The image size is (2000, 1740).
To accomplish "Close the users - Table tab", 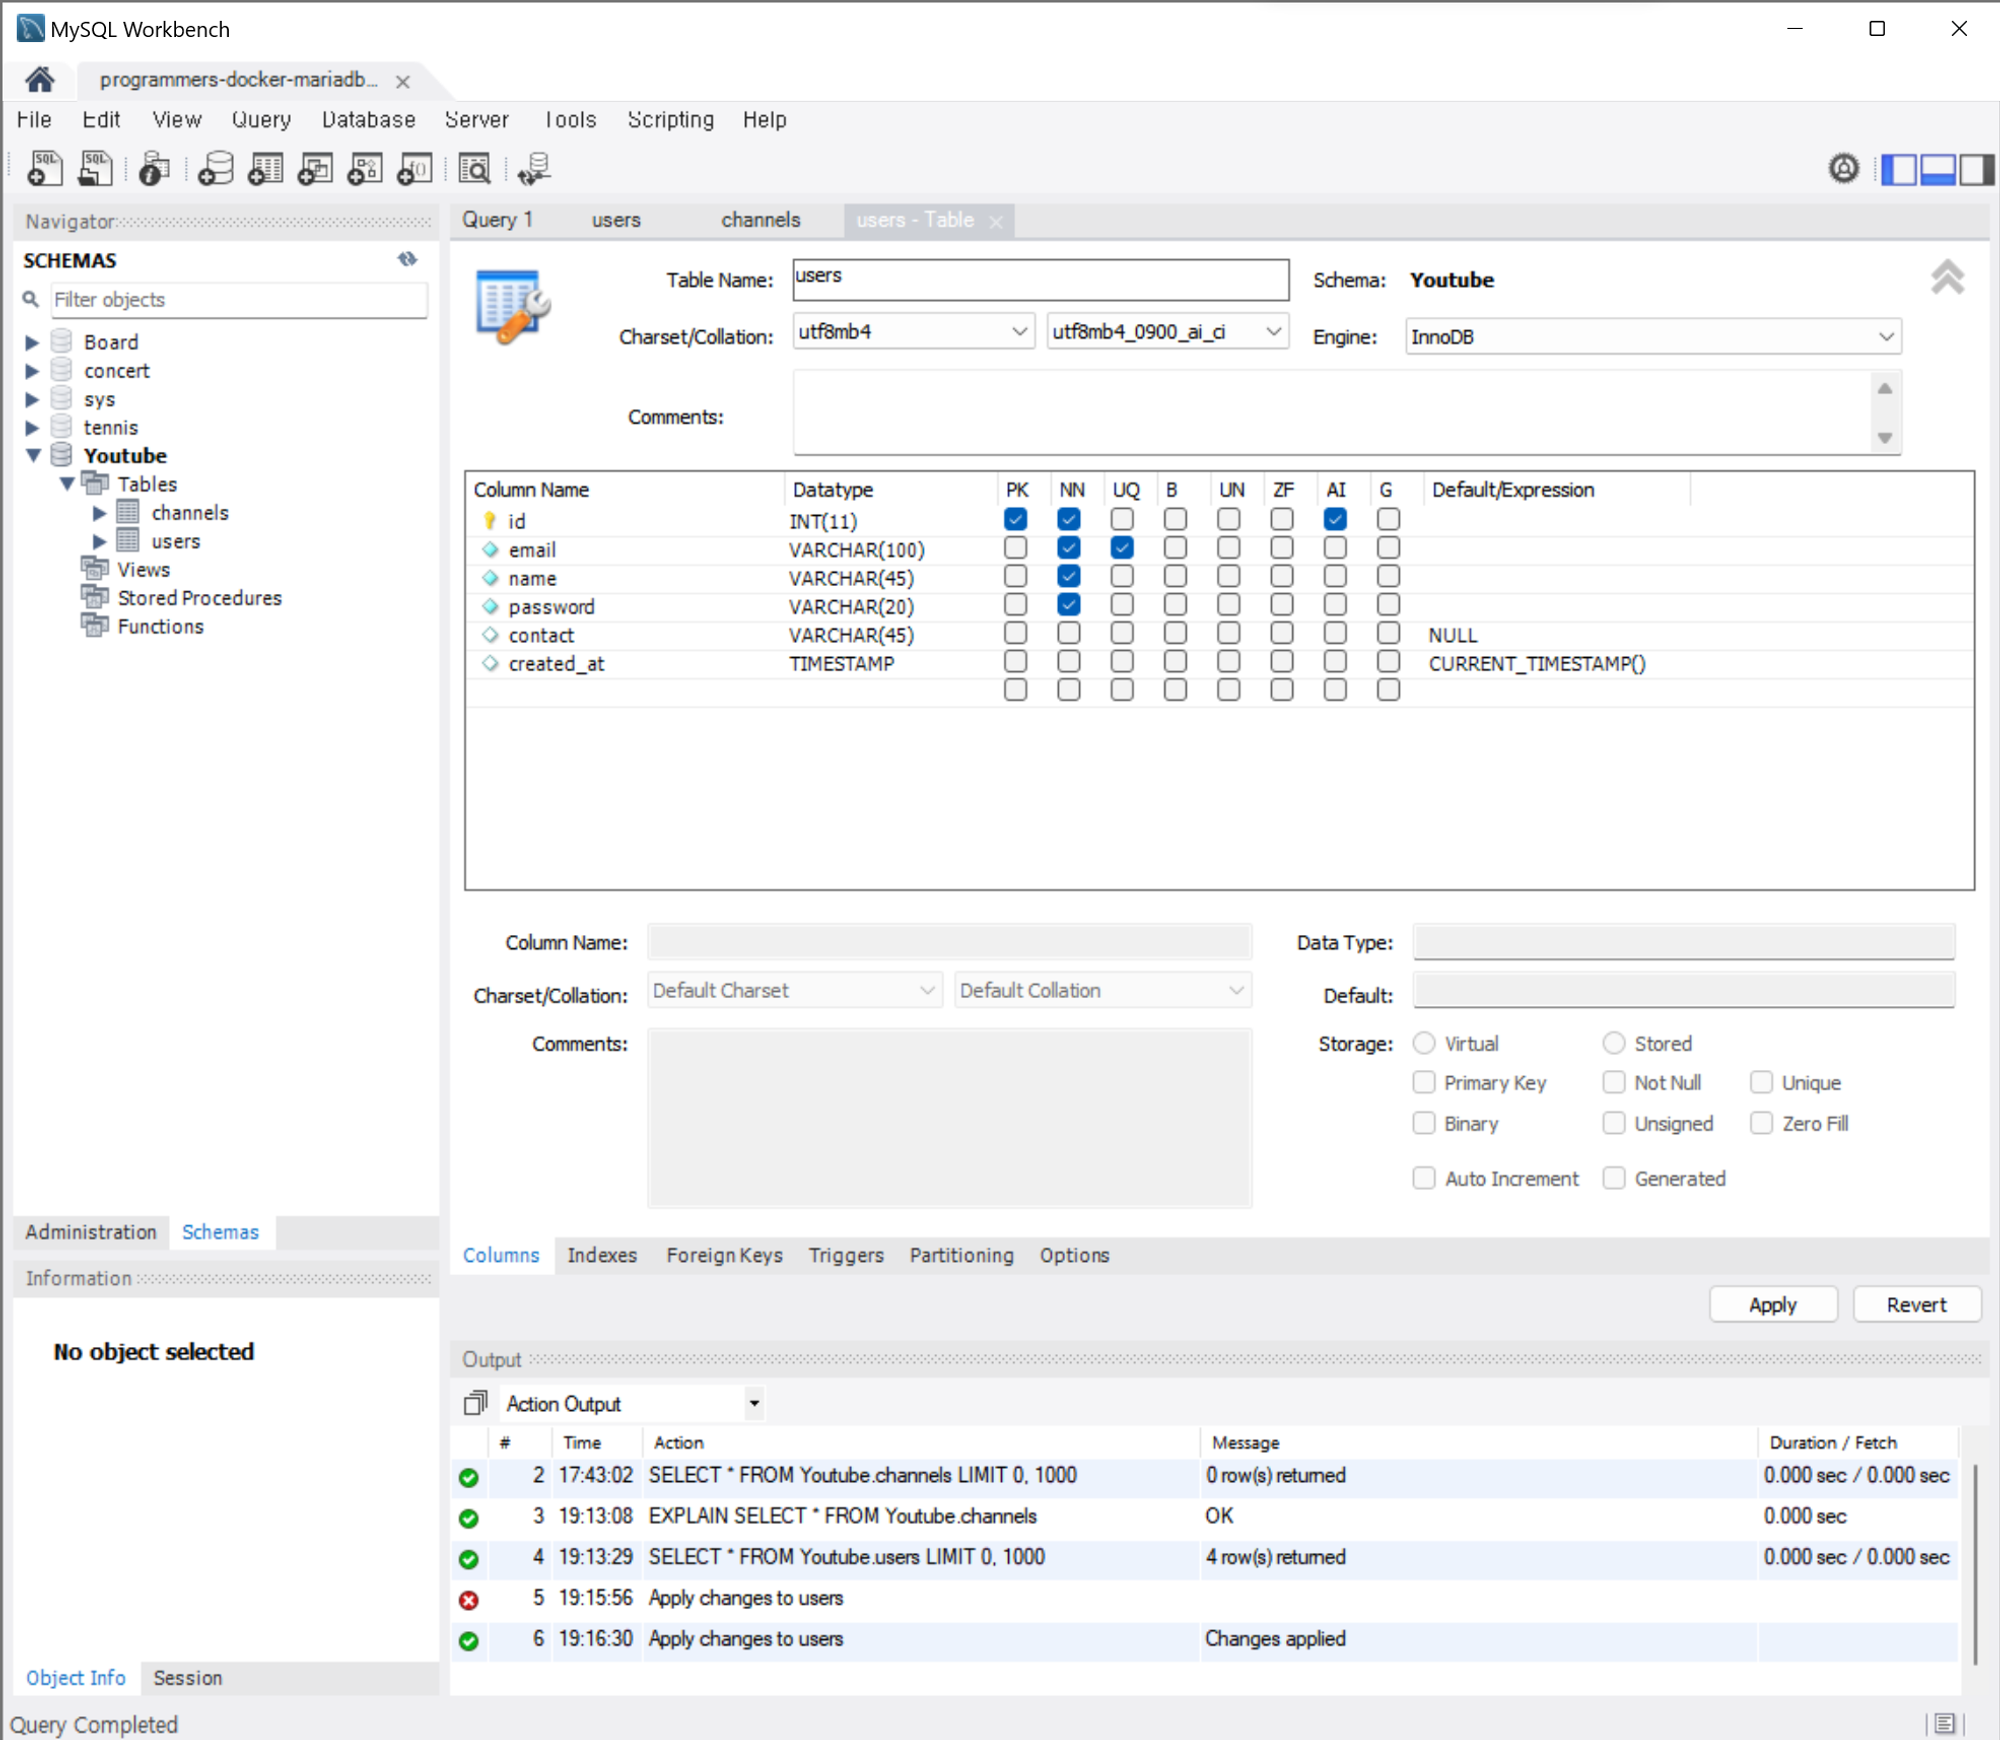I will (x=996, y=222).
